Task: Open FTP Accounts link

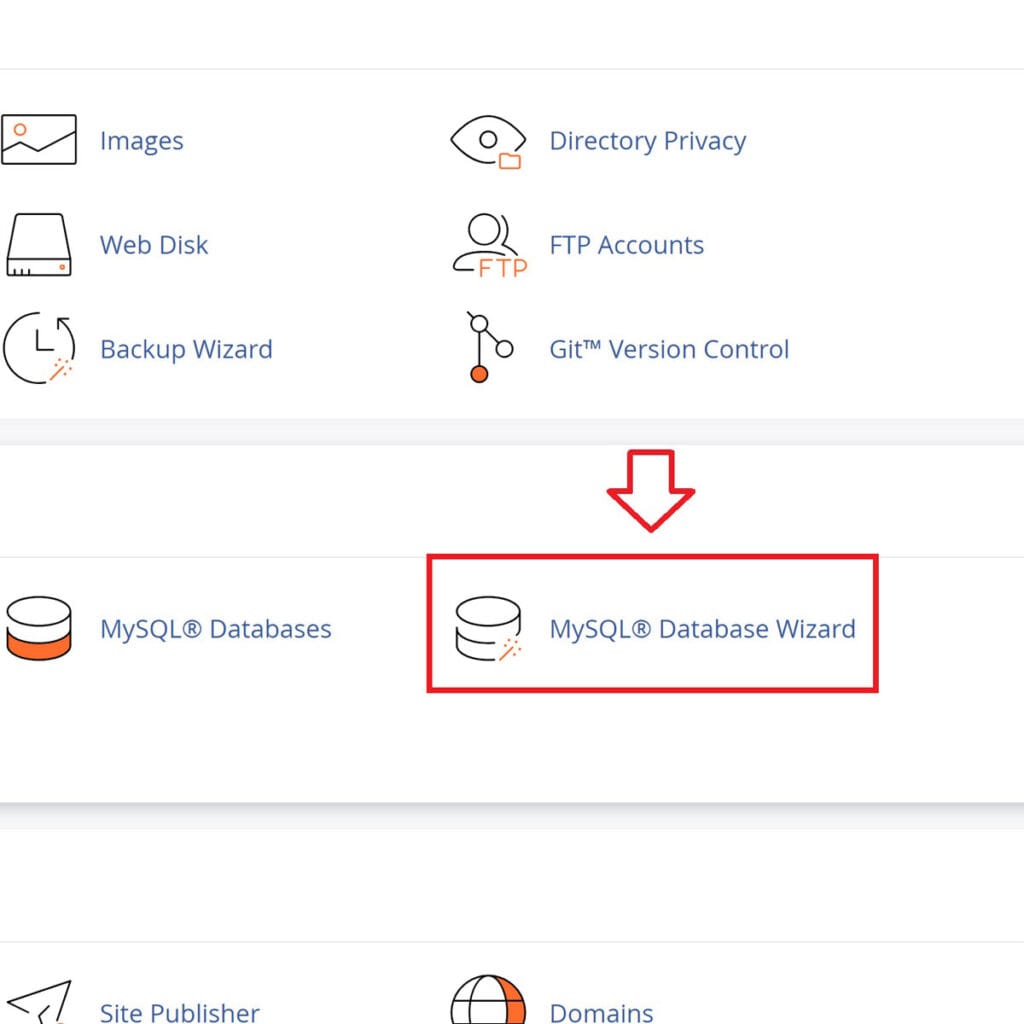Action: (627, 245)
